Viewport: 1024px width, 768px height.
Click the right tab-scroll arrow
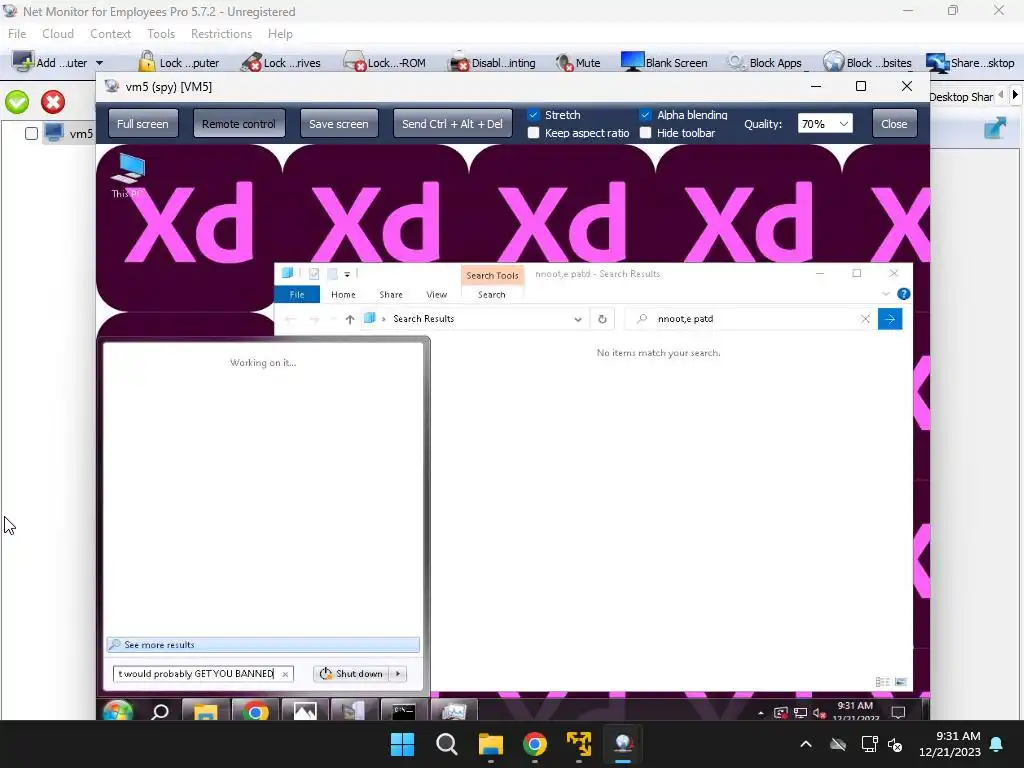coord(1015,95)
